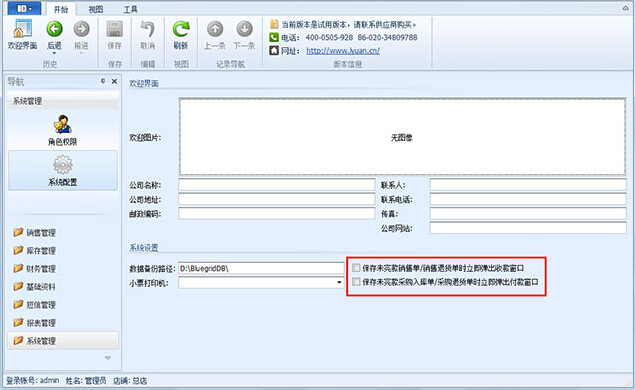Click the 联系电话 input field
Screen dimensions: 635x390
coord(528,199)
